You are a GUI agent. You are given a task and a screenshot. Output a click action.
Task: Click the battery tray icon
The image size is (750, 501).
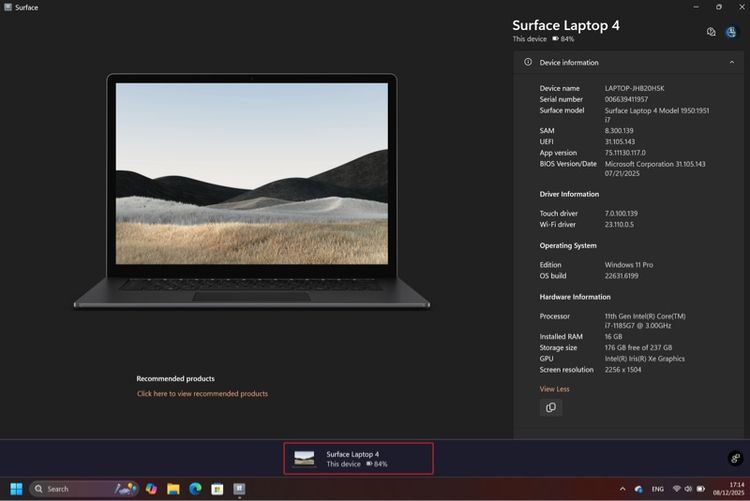pyautogui.click(x=700, y=489)
